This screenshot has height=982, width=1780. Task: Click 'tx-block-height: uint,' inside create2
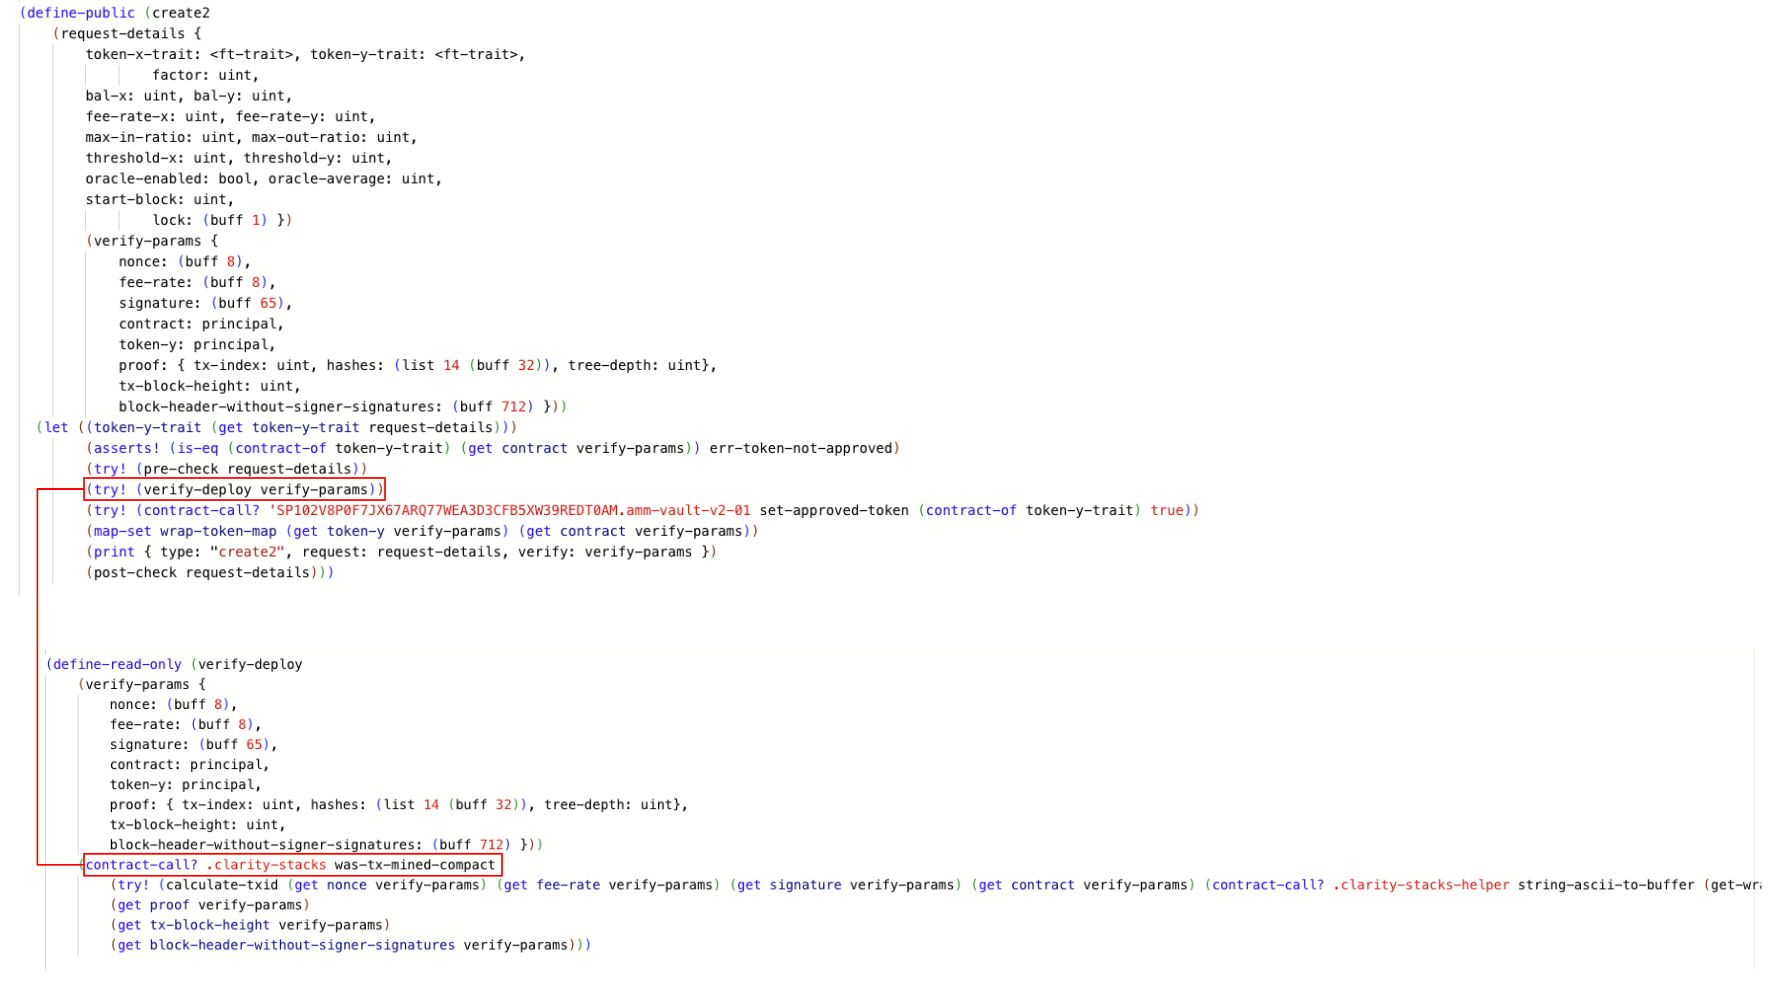tap(209, 386)
